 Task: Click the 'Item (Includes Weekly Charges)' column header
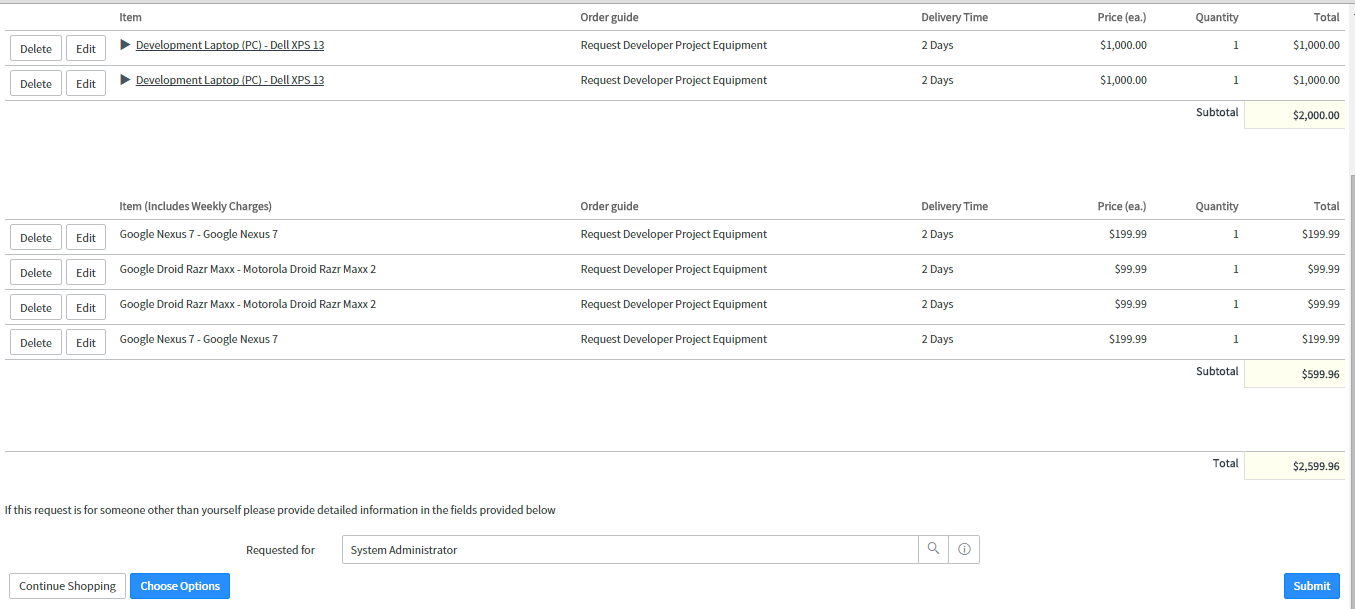196,206
